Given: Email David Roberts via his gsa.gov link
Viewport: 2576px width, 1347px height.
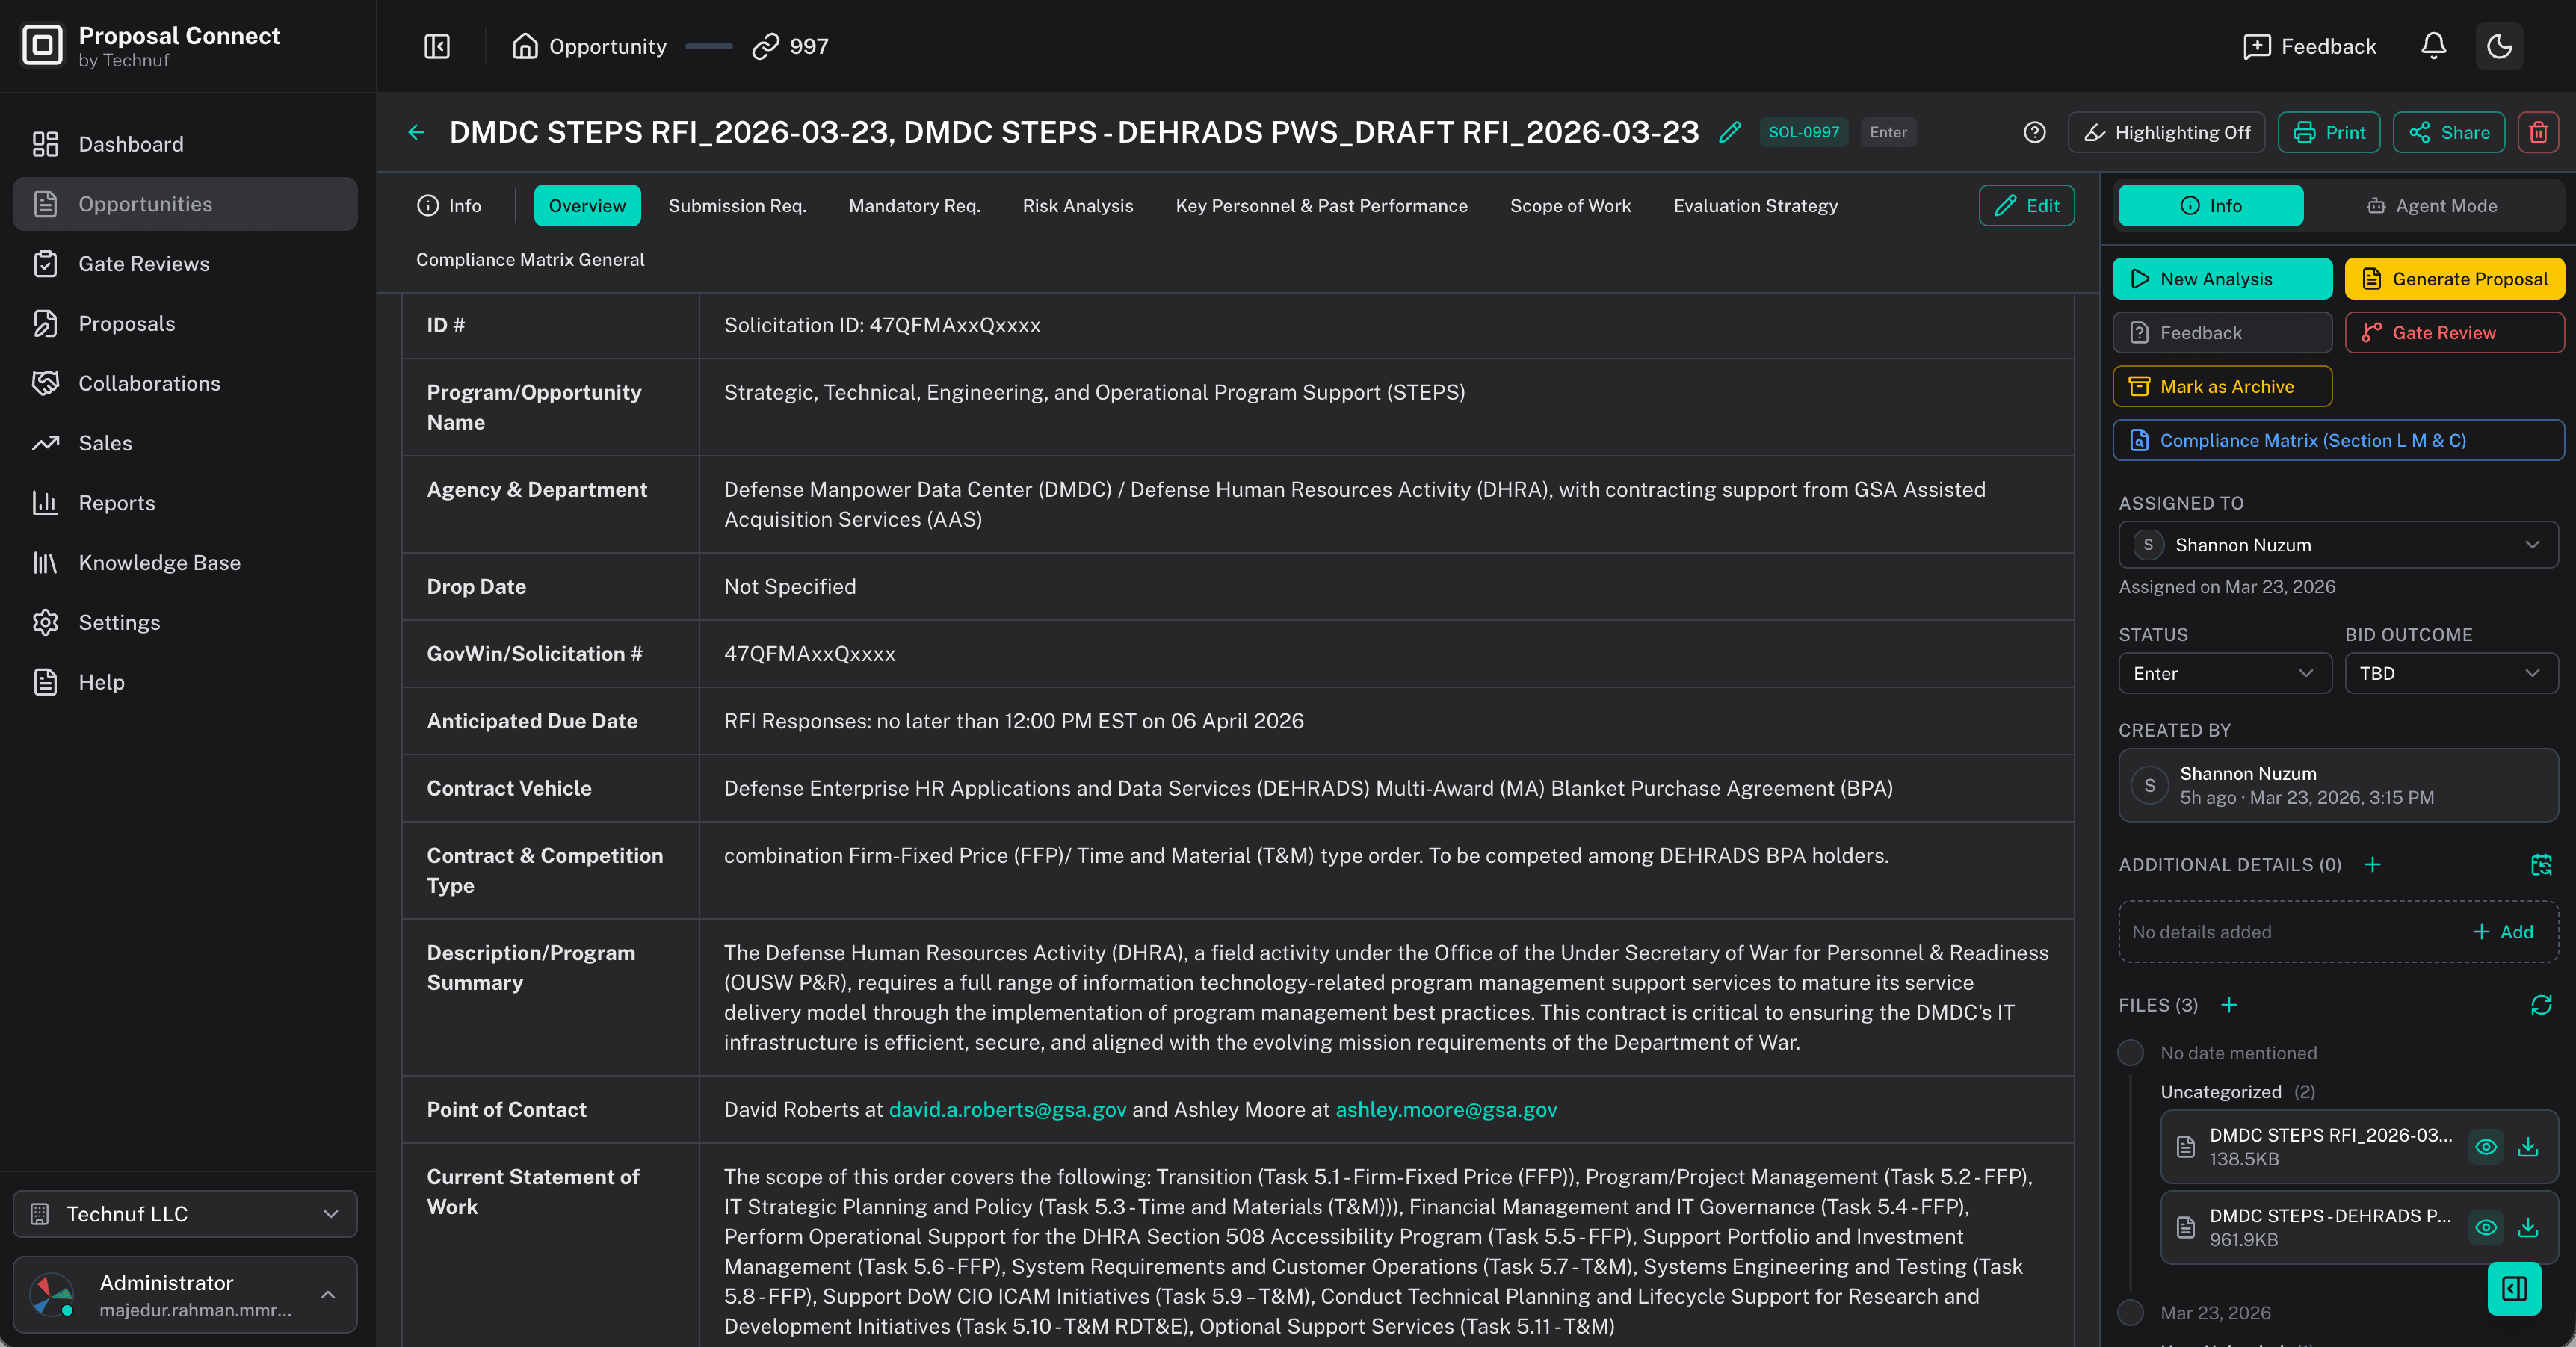Looking at the screenshot, I should (x=1007, y=1109).
